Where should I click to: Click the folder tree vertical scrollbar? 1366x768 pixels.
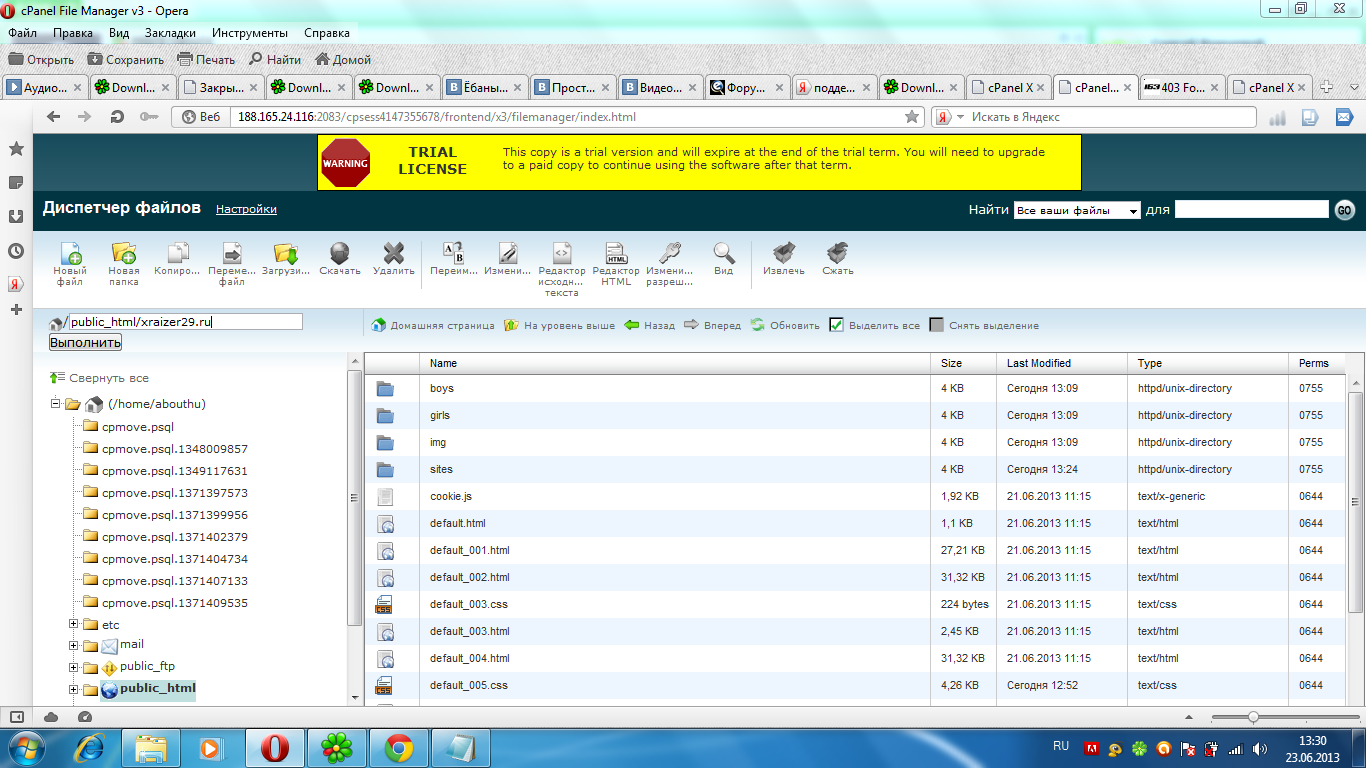354,498
